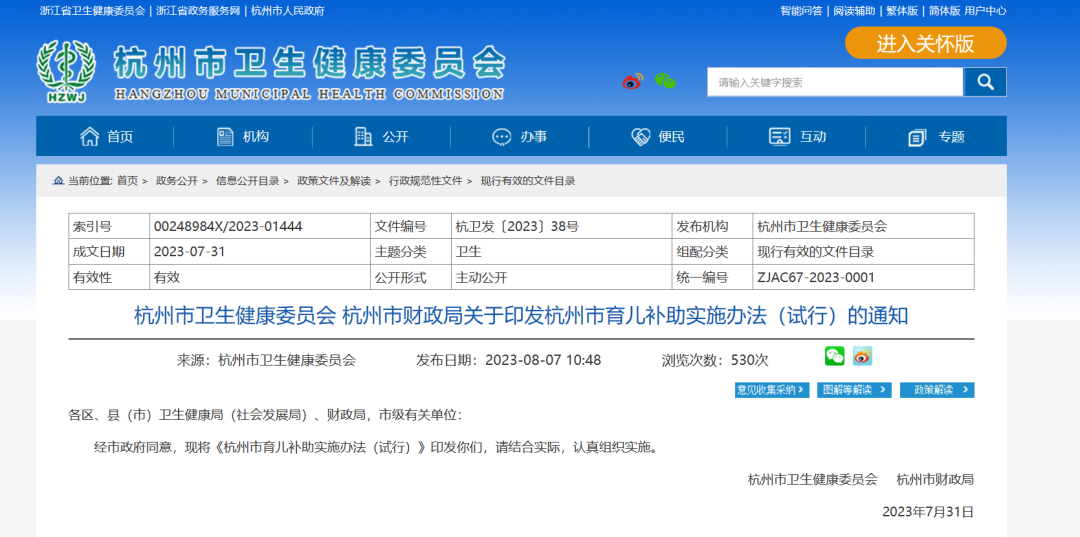Open 意见收集采纳 button
The image size is (1080, 537).
(772, 390)
